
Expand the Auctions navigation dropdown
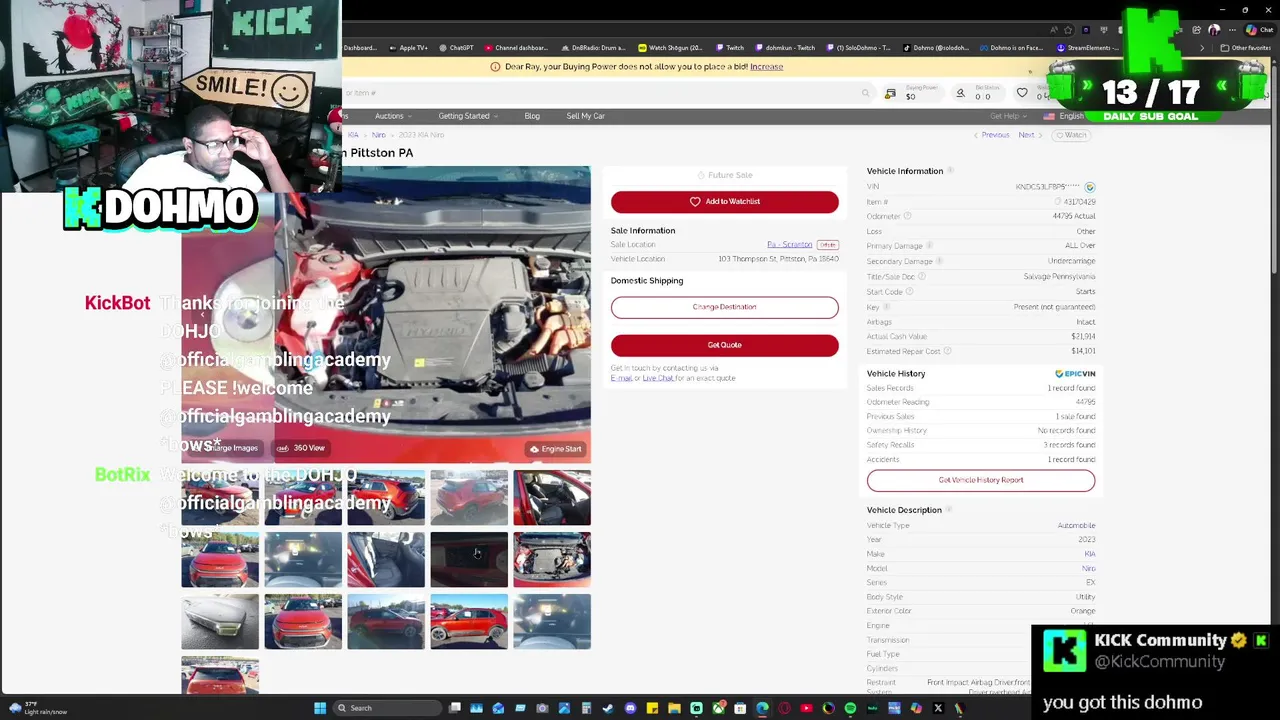pos(393,116)
